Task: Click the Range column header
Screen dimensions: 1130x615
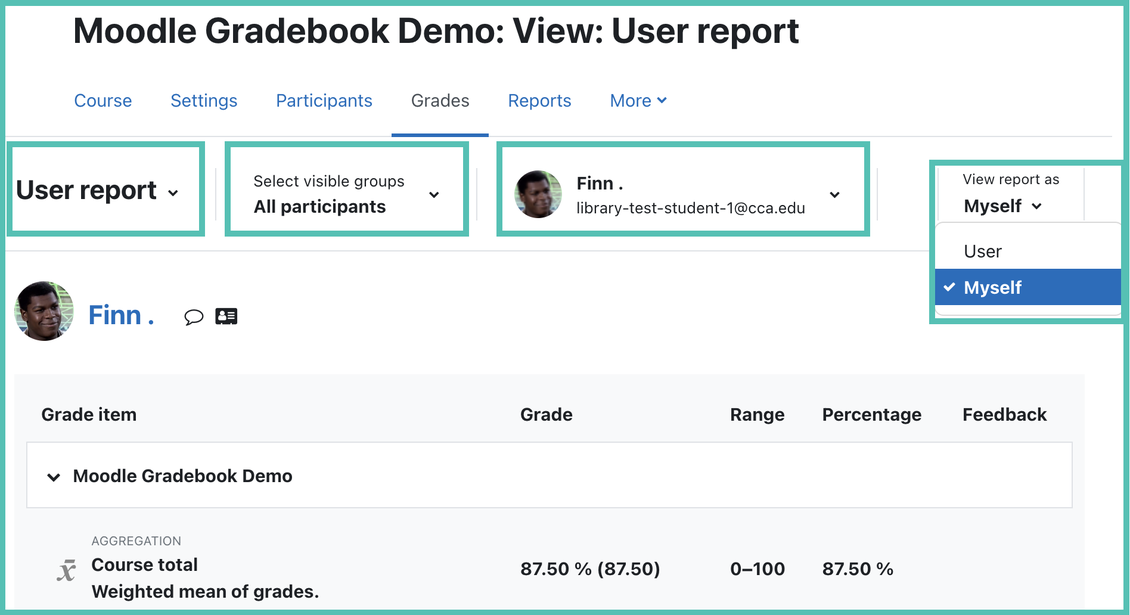Action: [757, 415]
